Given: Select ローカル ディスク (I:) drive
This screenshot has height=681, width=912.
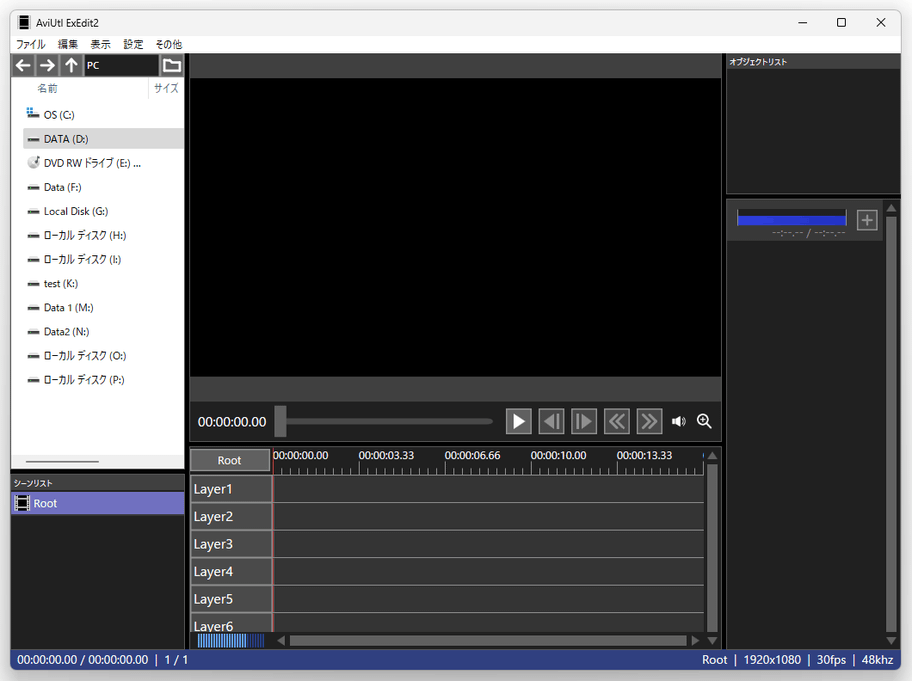Looking at the screenshot, I should (x=103, y=259).
